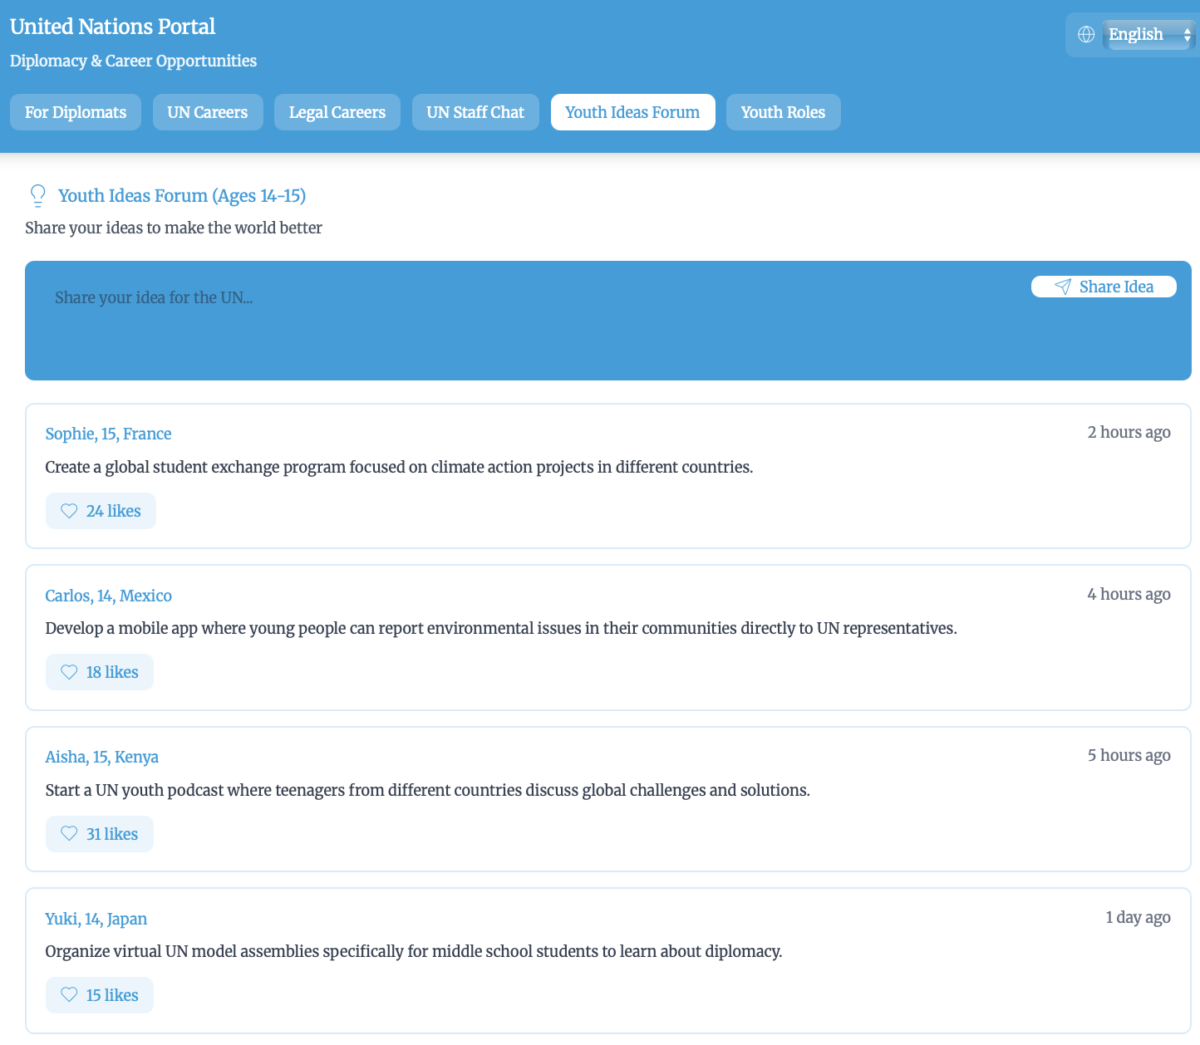Click Yuki's virtual UN model assemblies text

[x=414, y=951]
